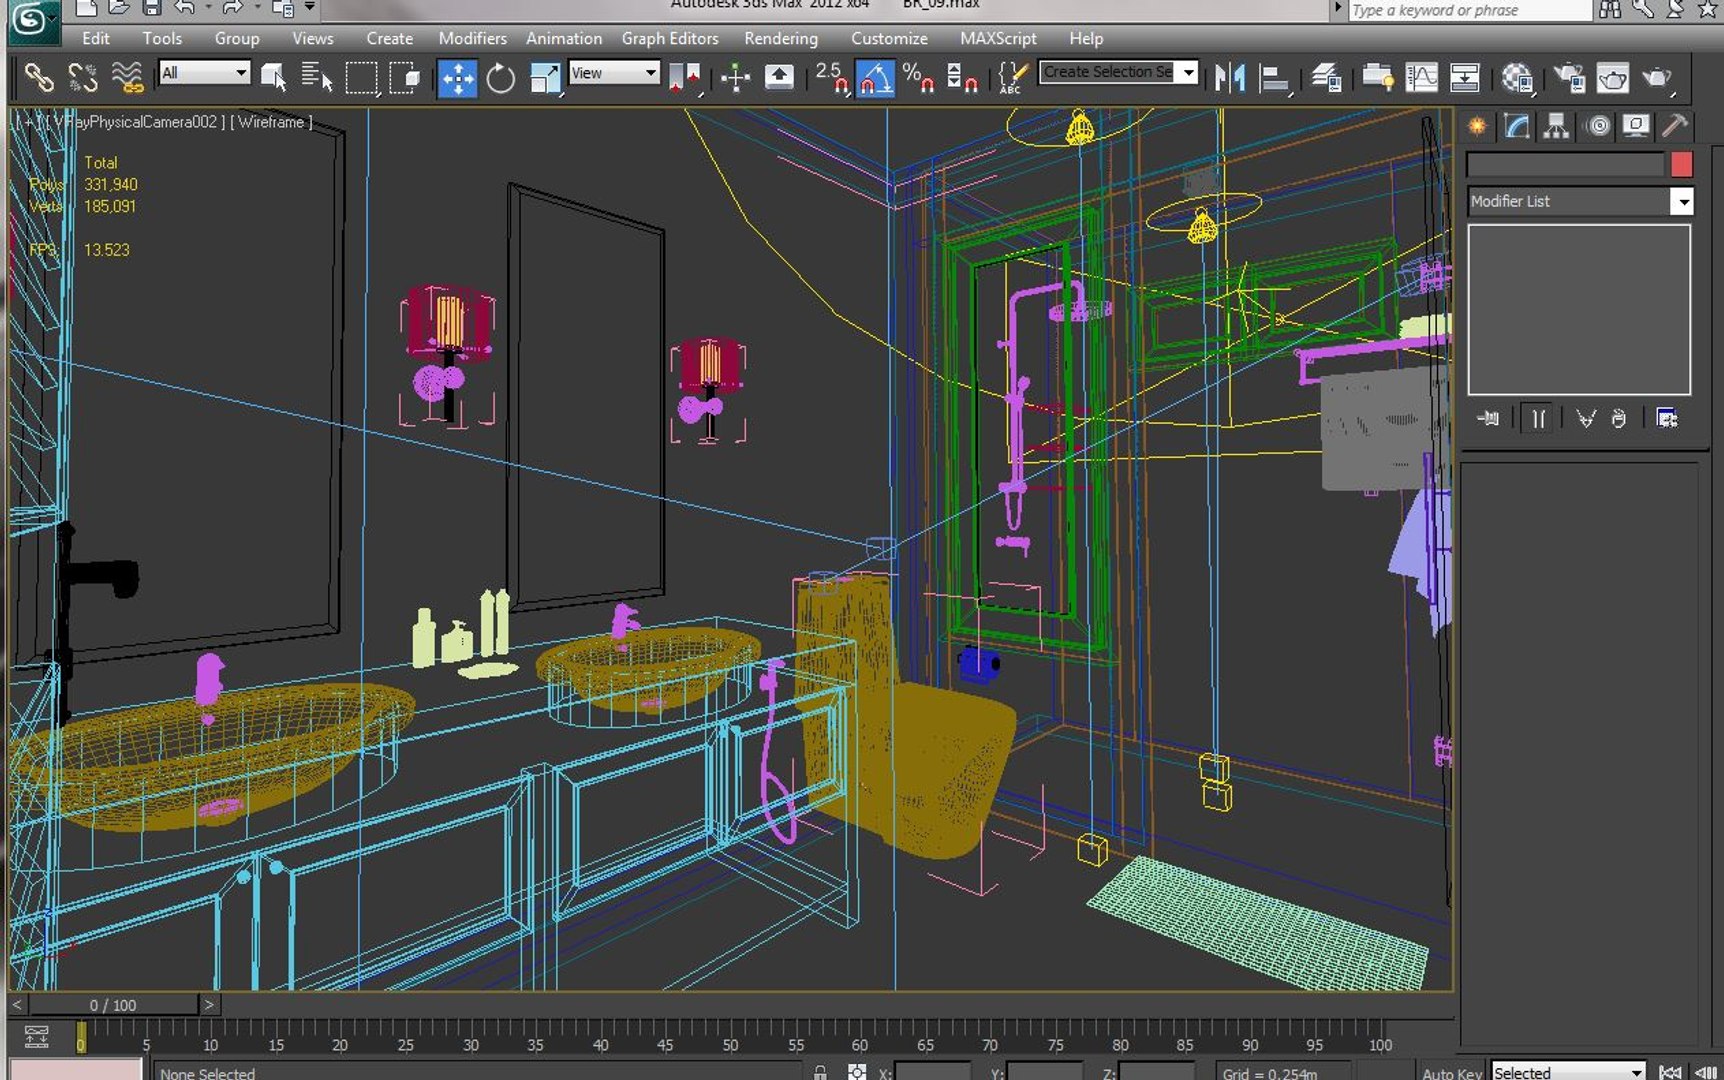Activate the Select and Scale tool
The image size is (1724, 1080).
545,78
